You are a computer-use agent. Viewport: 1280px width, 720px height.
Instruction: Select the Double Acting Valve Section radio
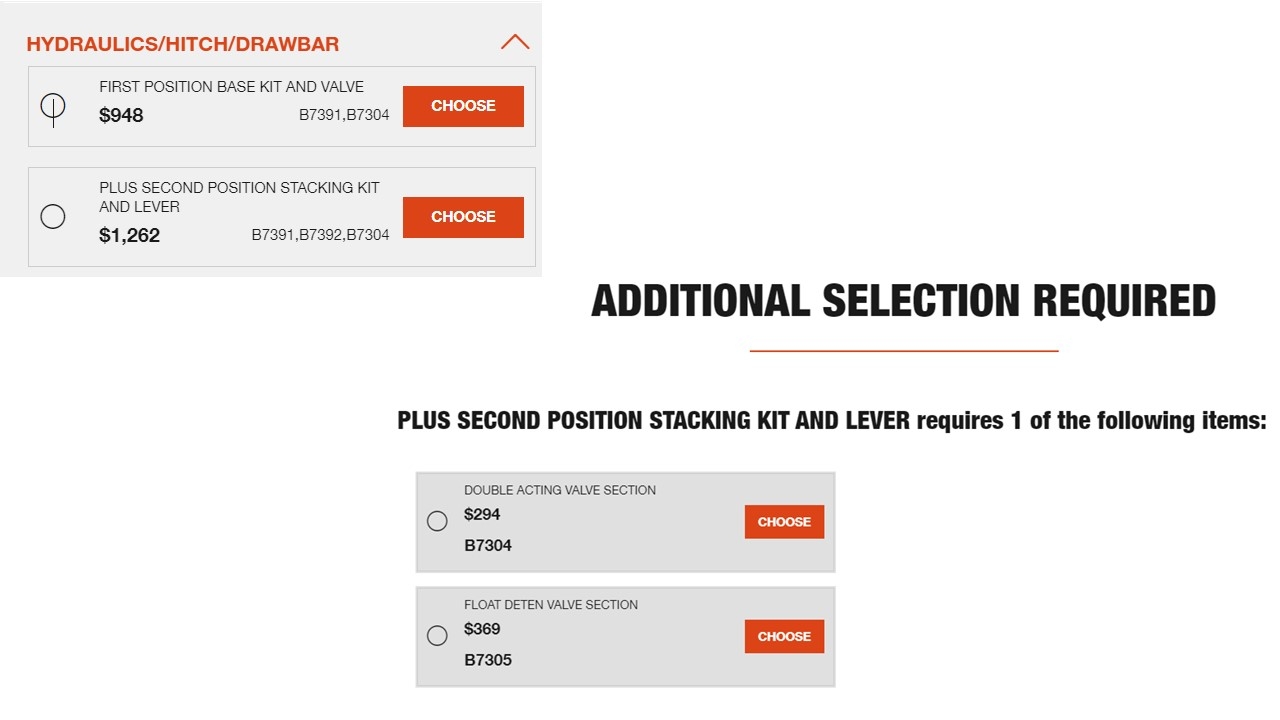(437, 521)
